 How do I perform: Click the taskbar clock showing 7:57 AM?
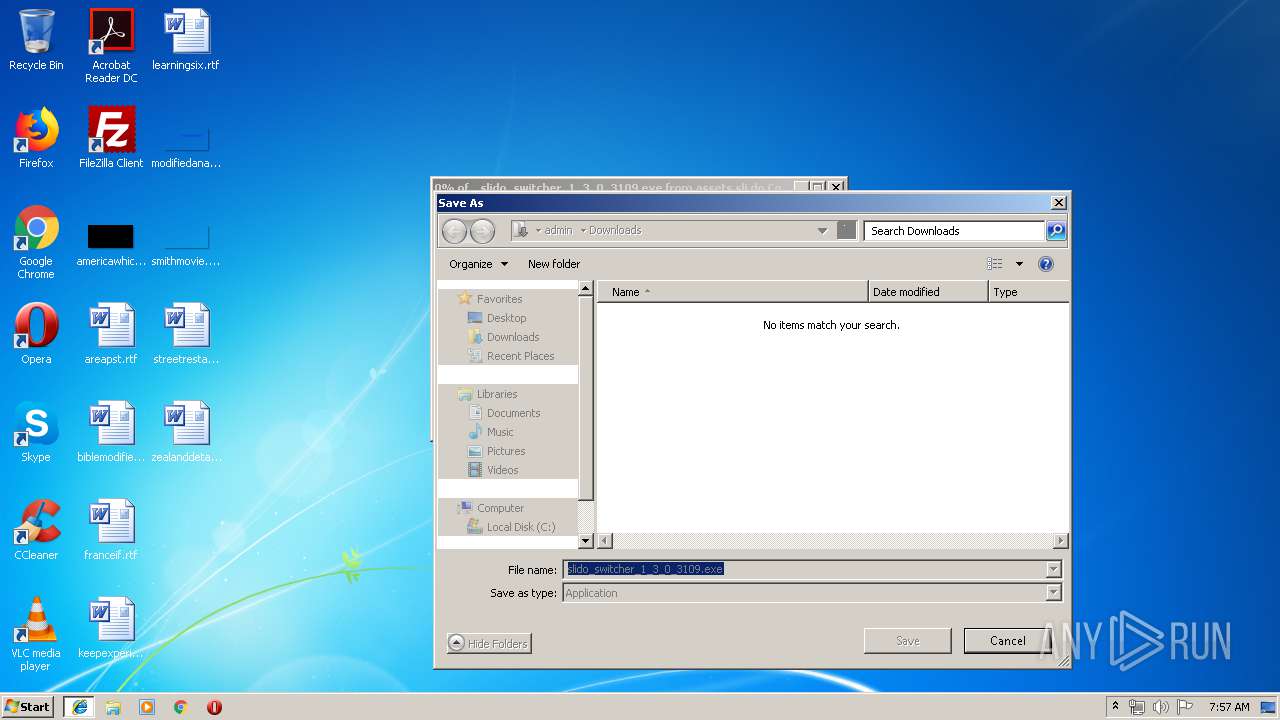(1228, 707)
